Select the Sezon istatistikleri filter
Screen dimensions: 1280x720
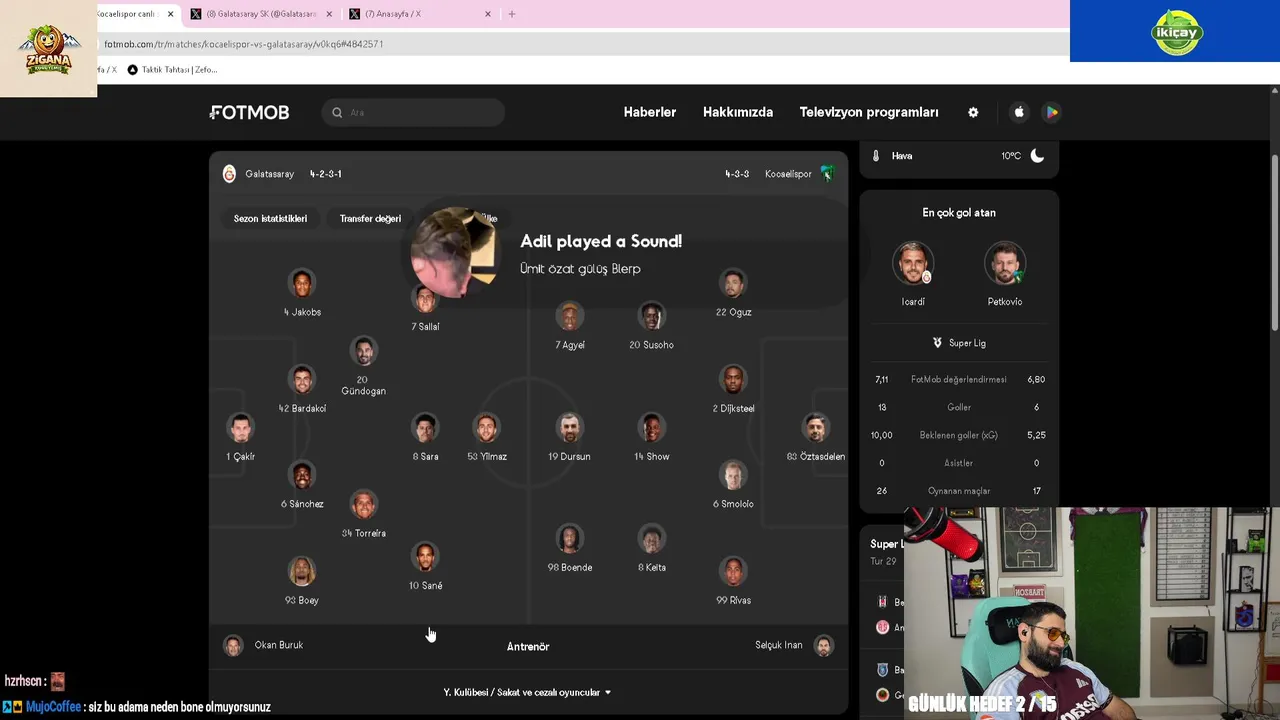(270, 218)
